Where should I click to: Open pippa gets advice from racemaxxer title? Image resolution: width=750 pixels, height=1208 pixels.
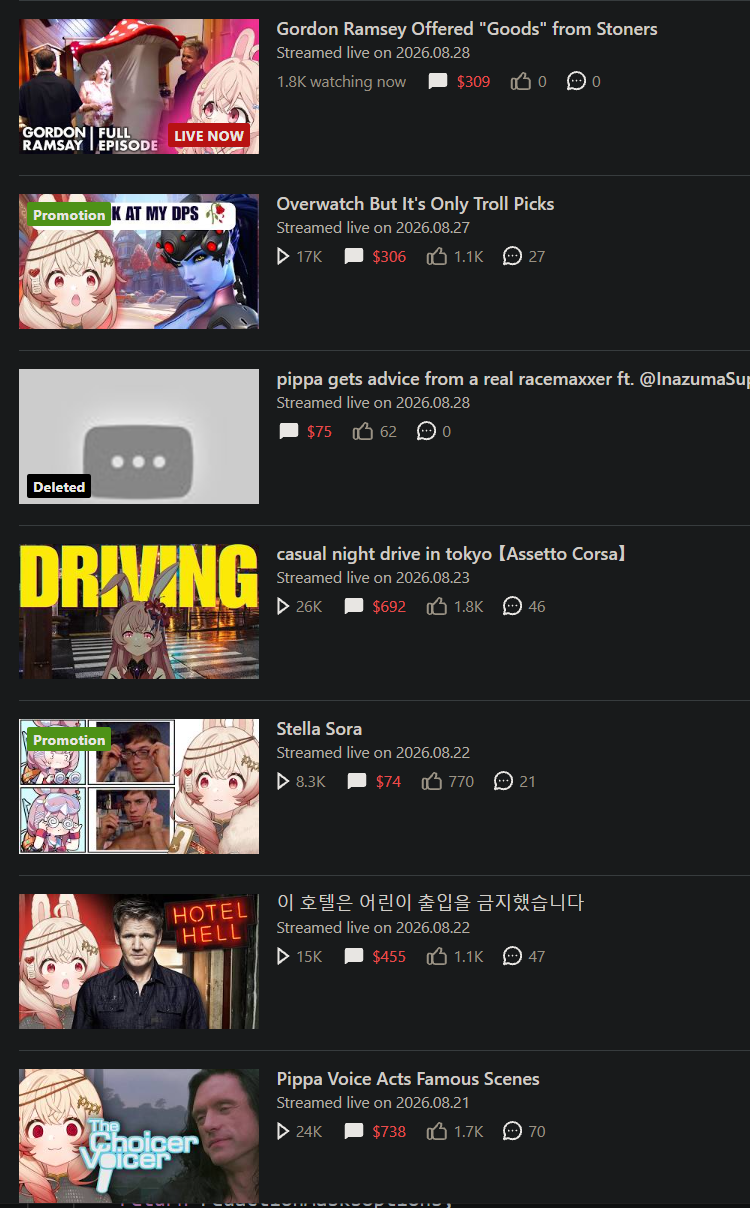pos(513,379)
